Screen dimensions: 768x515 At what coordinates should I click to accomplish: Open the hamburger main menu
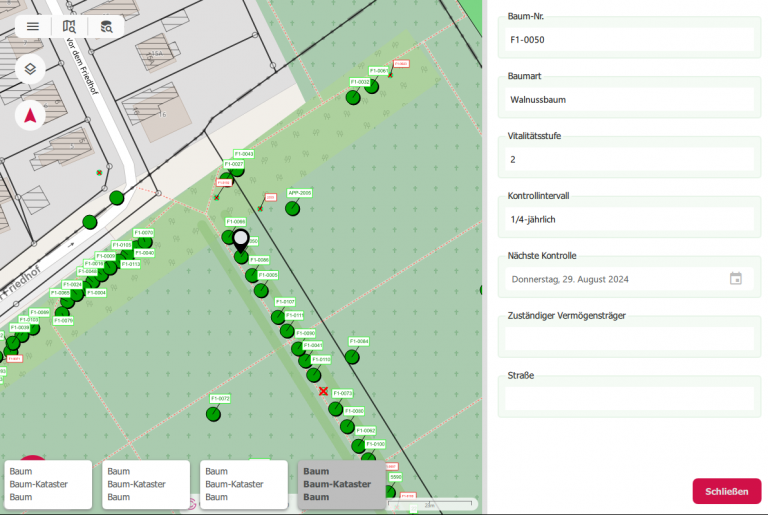click(x=33, y=26)
